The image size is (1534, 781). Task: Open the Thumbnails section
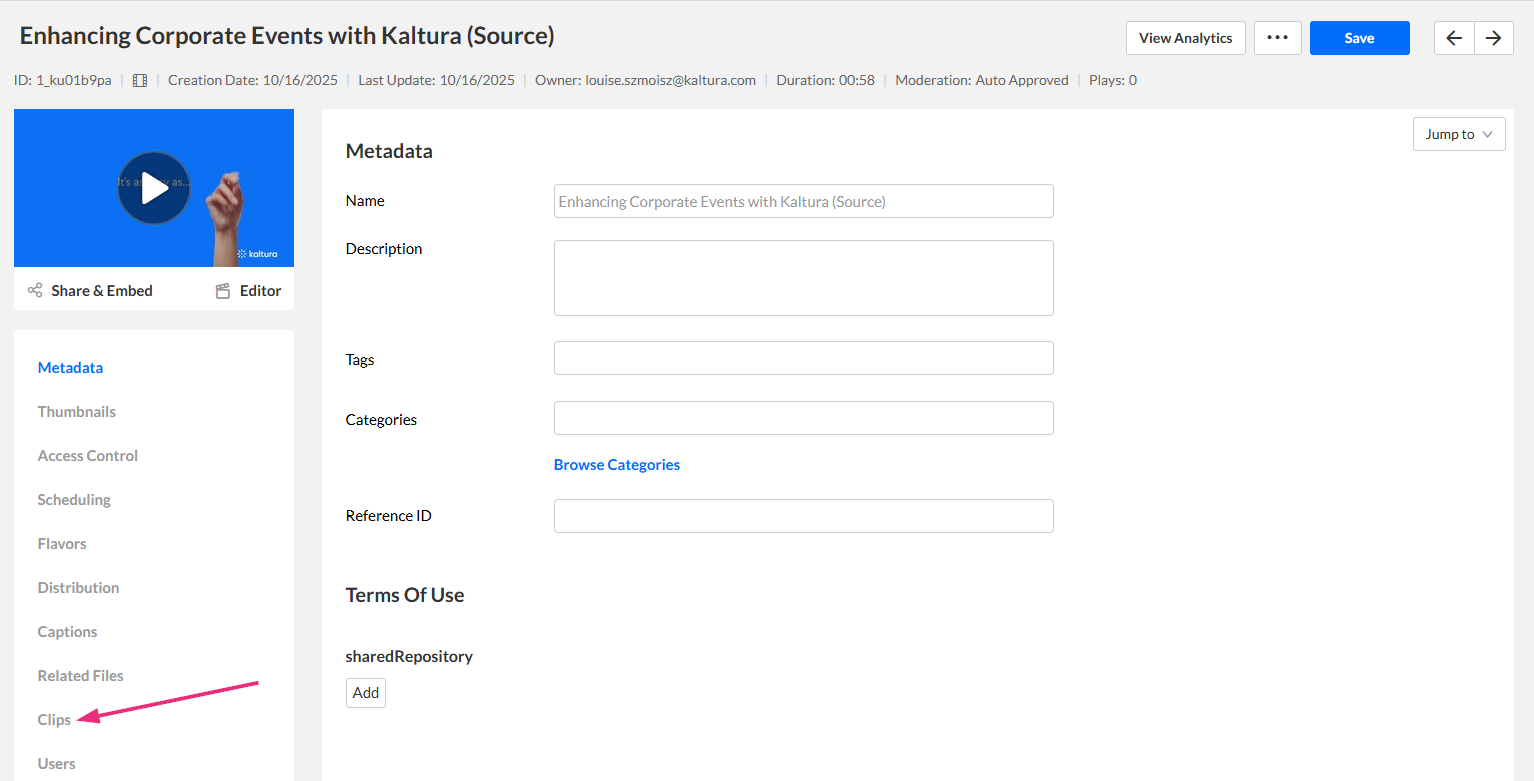pyautogui.click(x=77, y=412)
